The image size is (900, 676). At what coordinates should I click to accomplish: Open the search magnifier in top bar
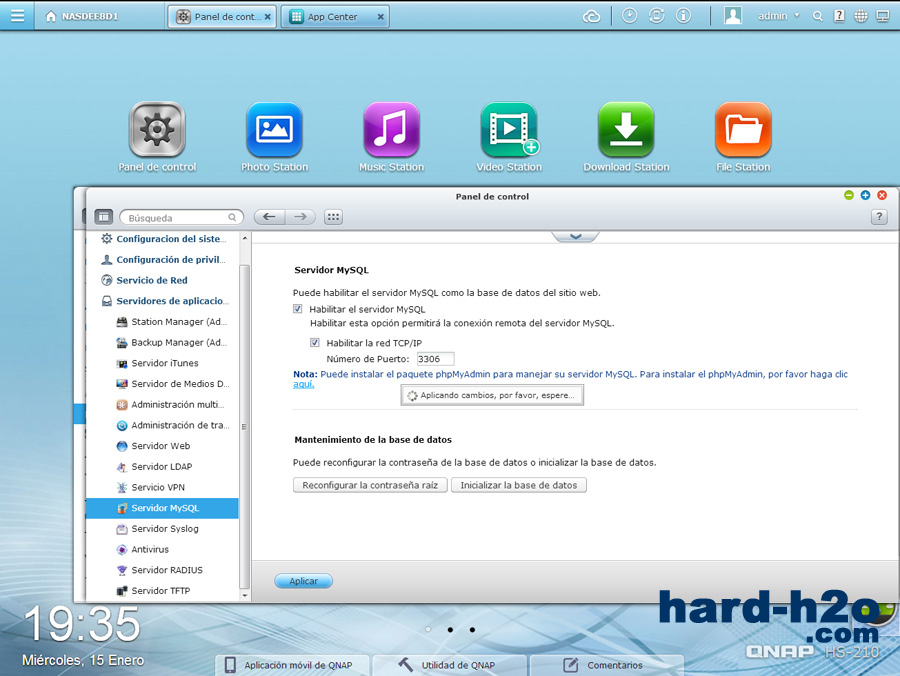click(817, 16)
